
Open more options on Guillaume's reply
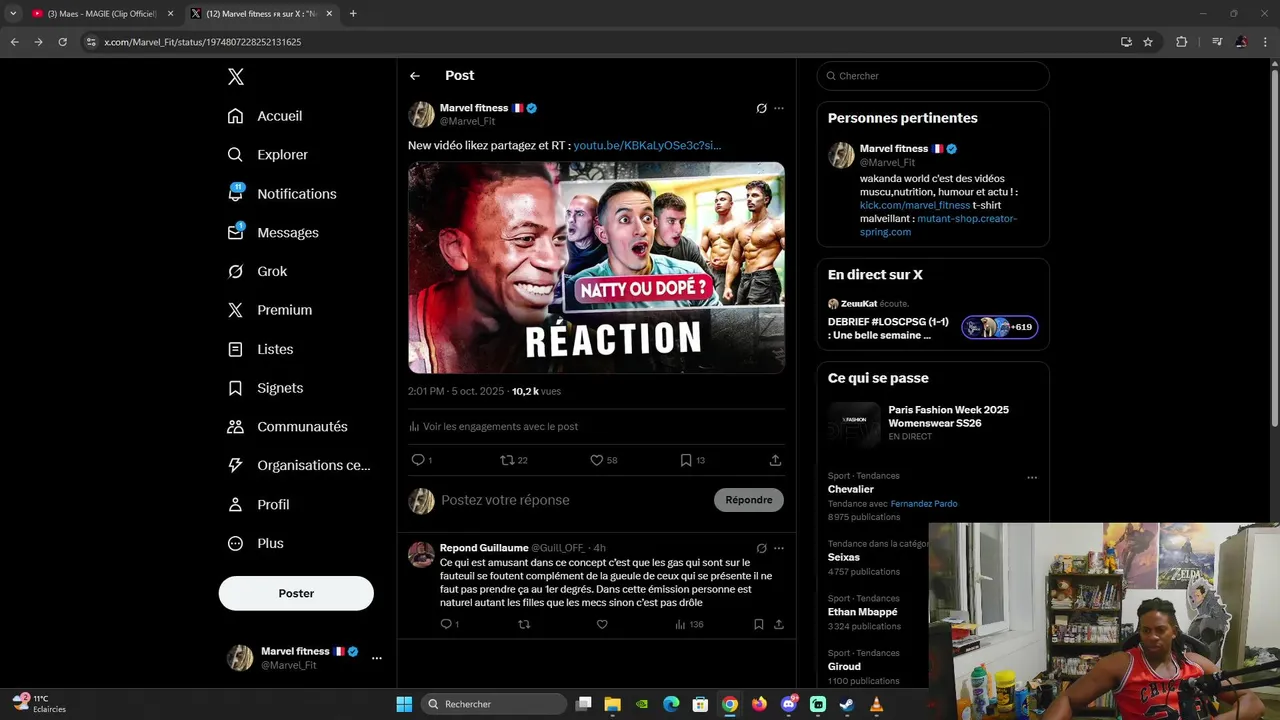pyautogui.click(x=779, y=548)
